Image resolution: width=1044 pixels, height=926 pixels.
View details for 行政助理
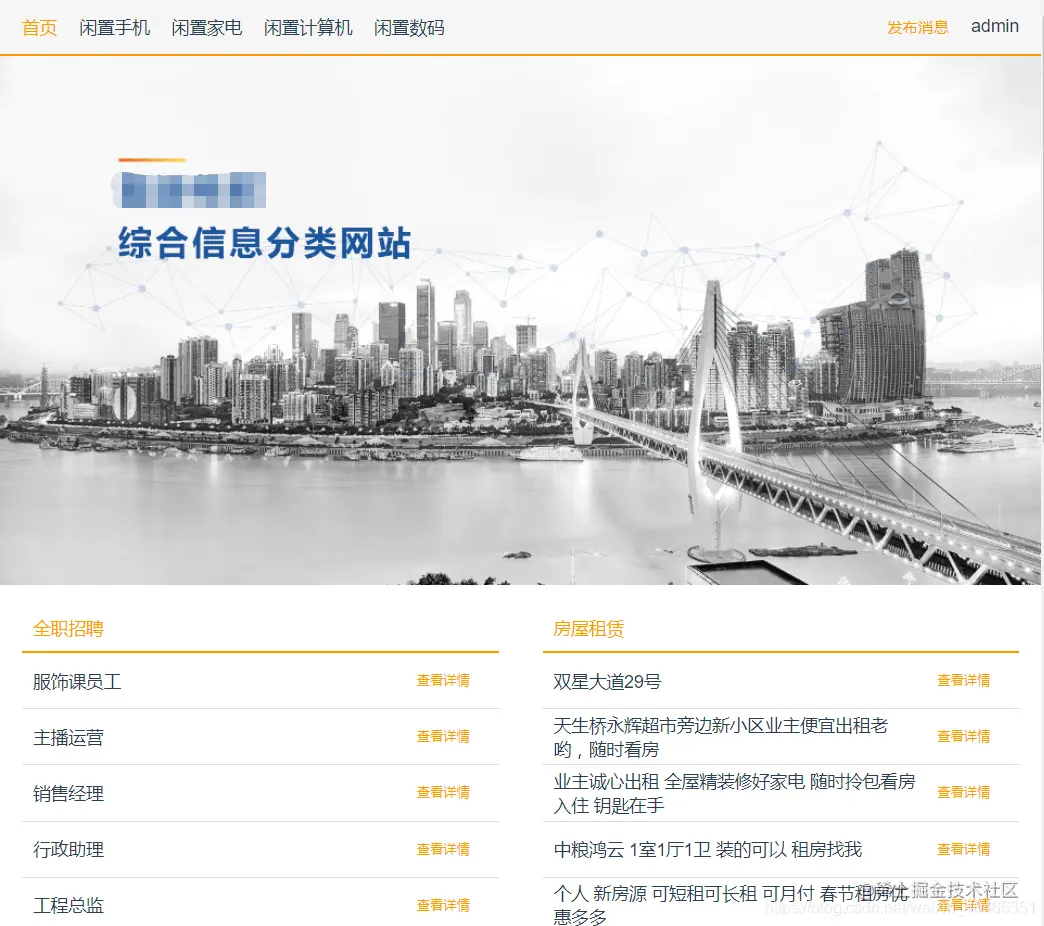coord(443,849)
